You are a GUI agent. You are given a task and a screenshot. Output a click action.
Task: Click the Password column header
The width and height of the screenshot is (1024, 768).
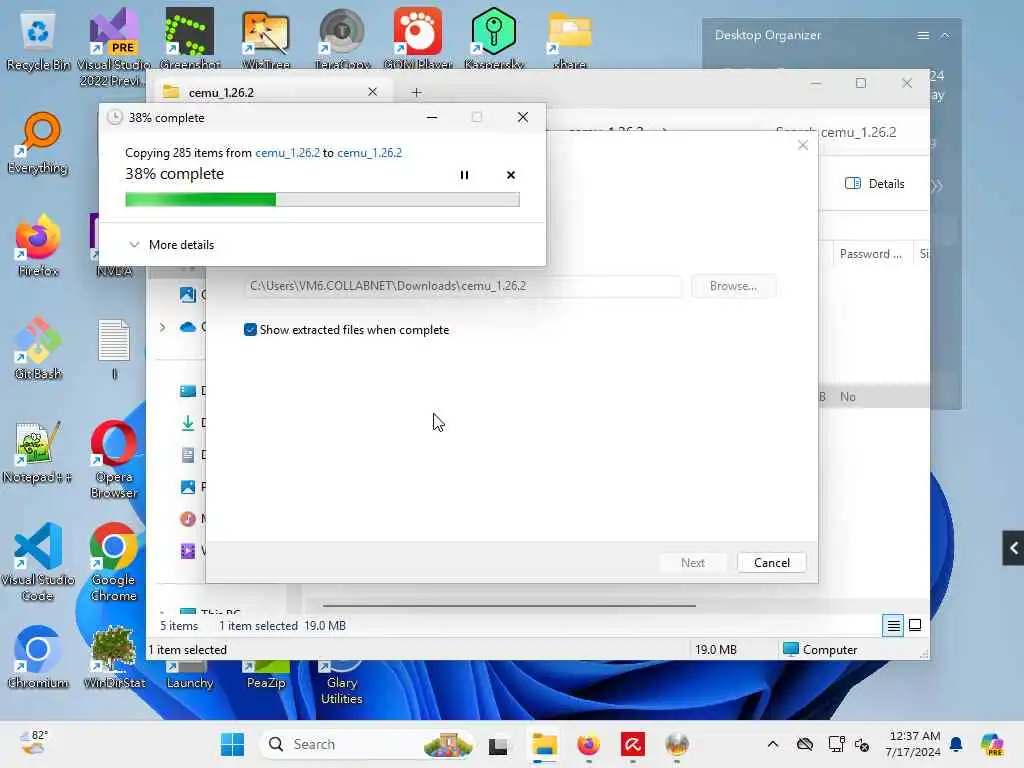coord(871,254)
